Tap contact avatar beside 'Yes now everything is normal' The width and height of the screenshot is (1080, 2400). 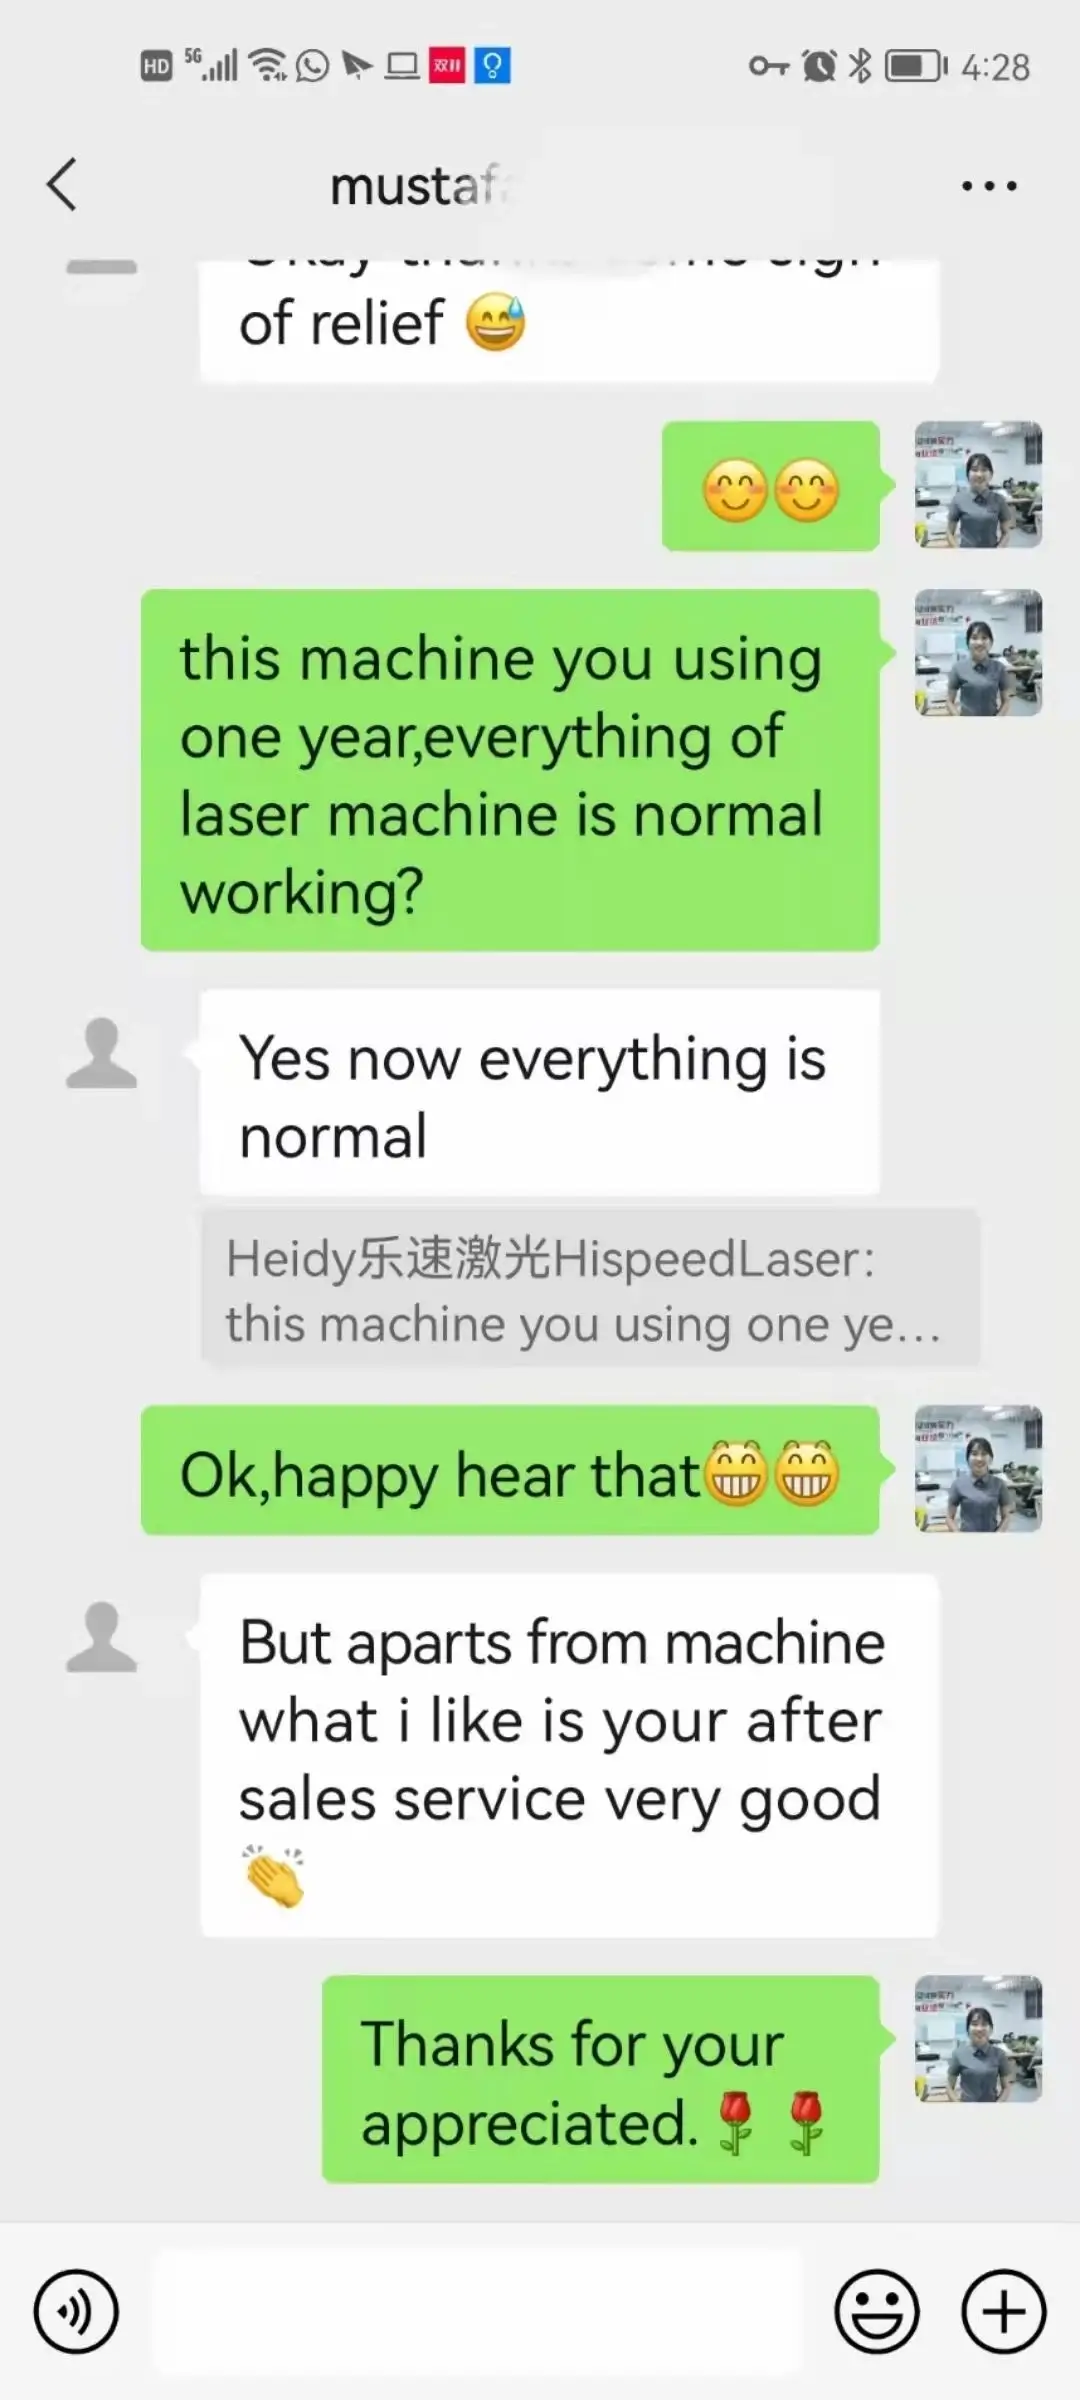(101, 1053)
